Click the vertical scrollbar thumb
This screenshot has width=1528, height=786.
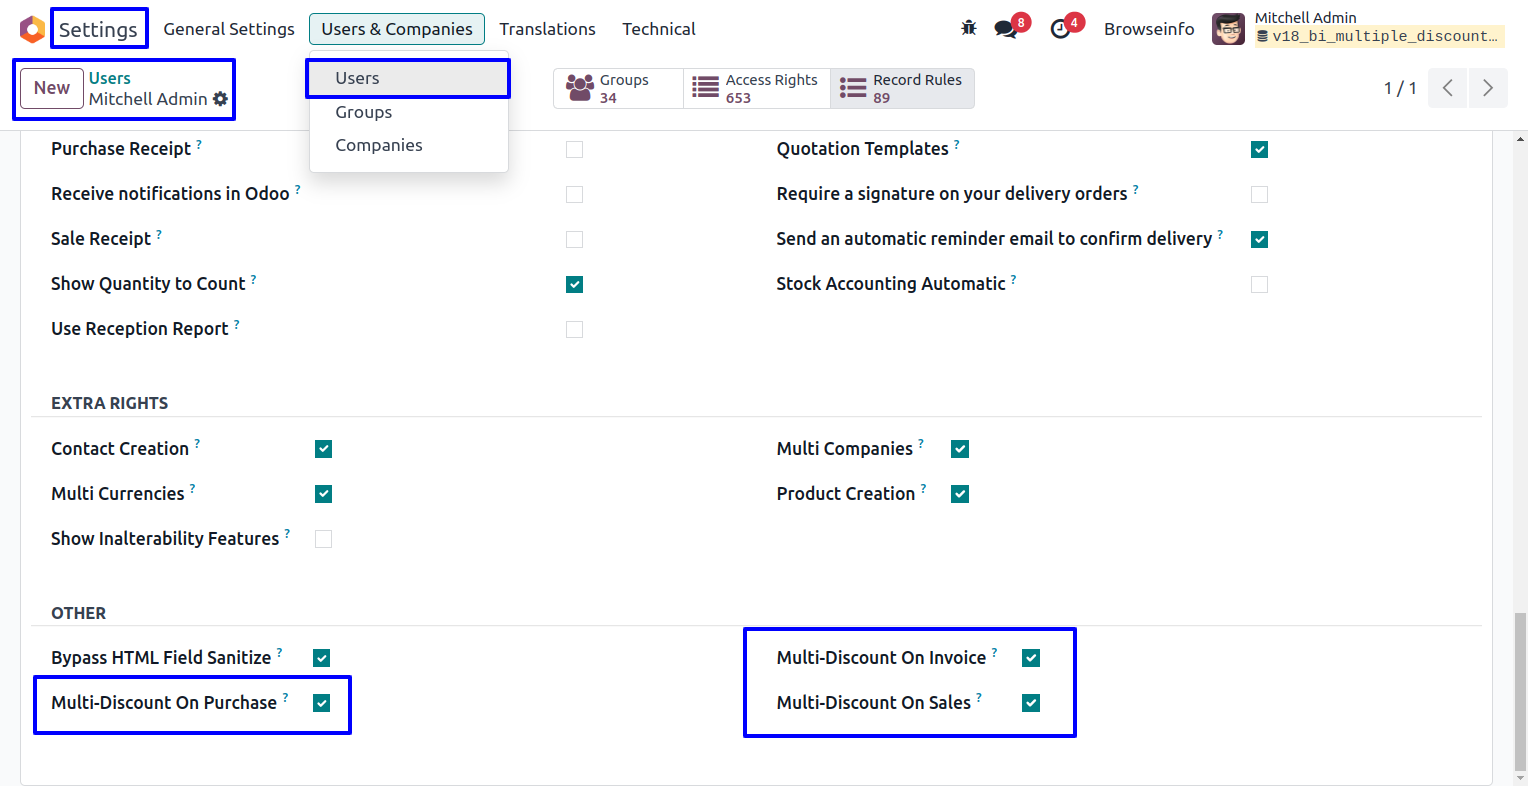tap(1521, 690)
